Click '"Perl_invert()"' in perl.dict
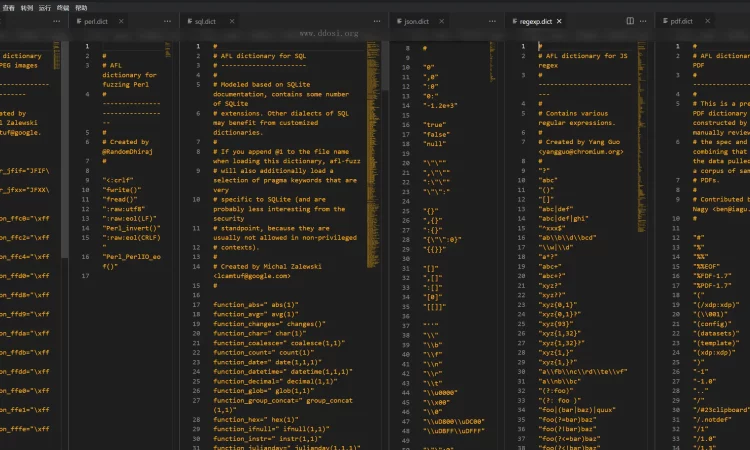This screenshot has width=750, height=450. click(131, 228)
